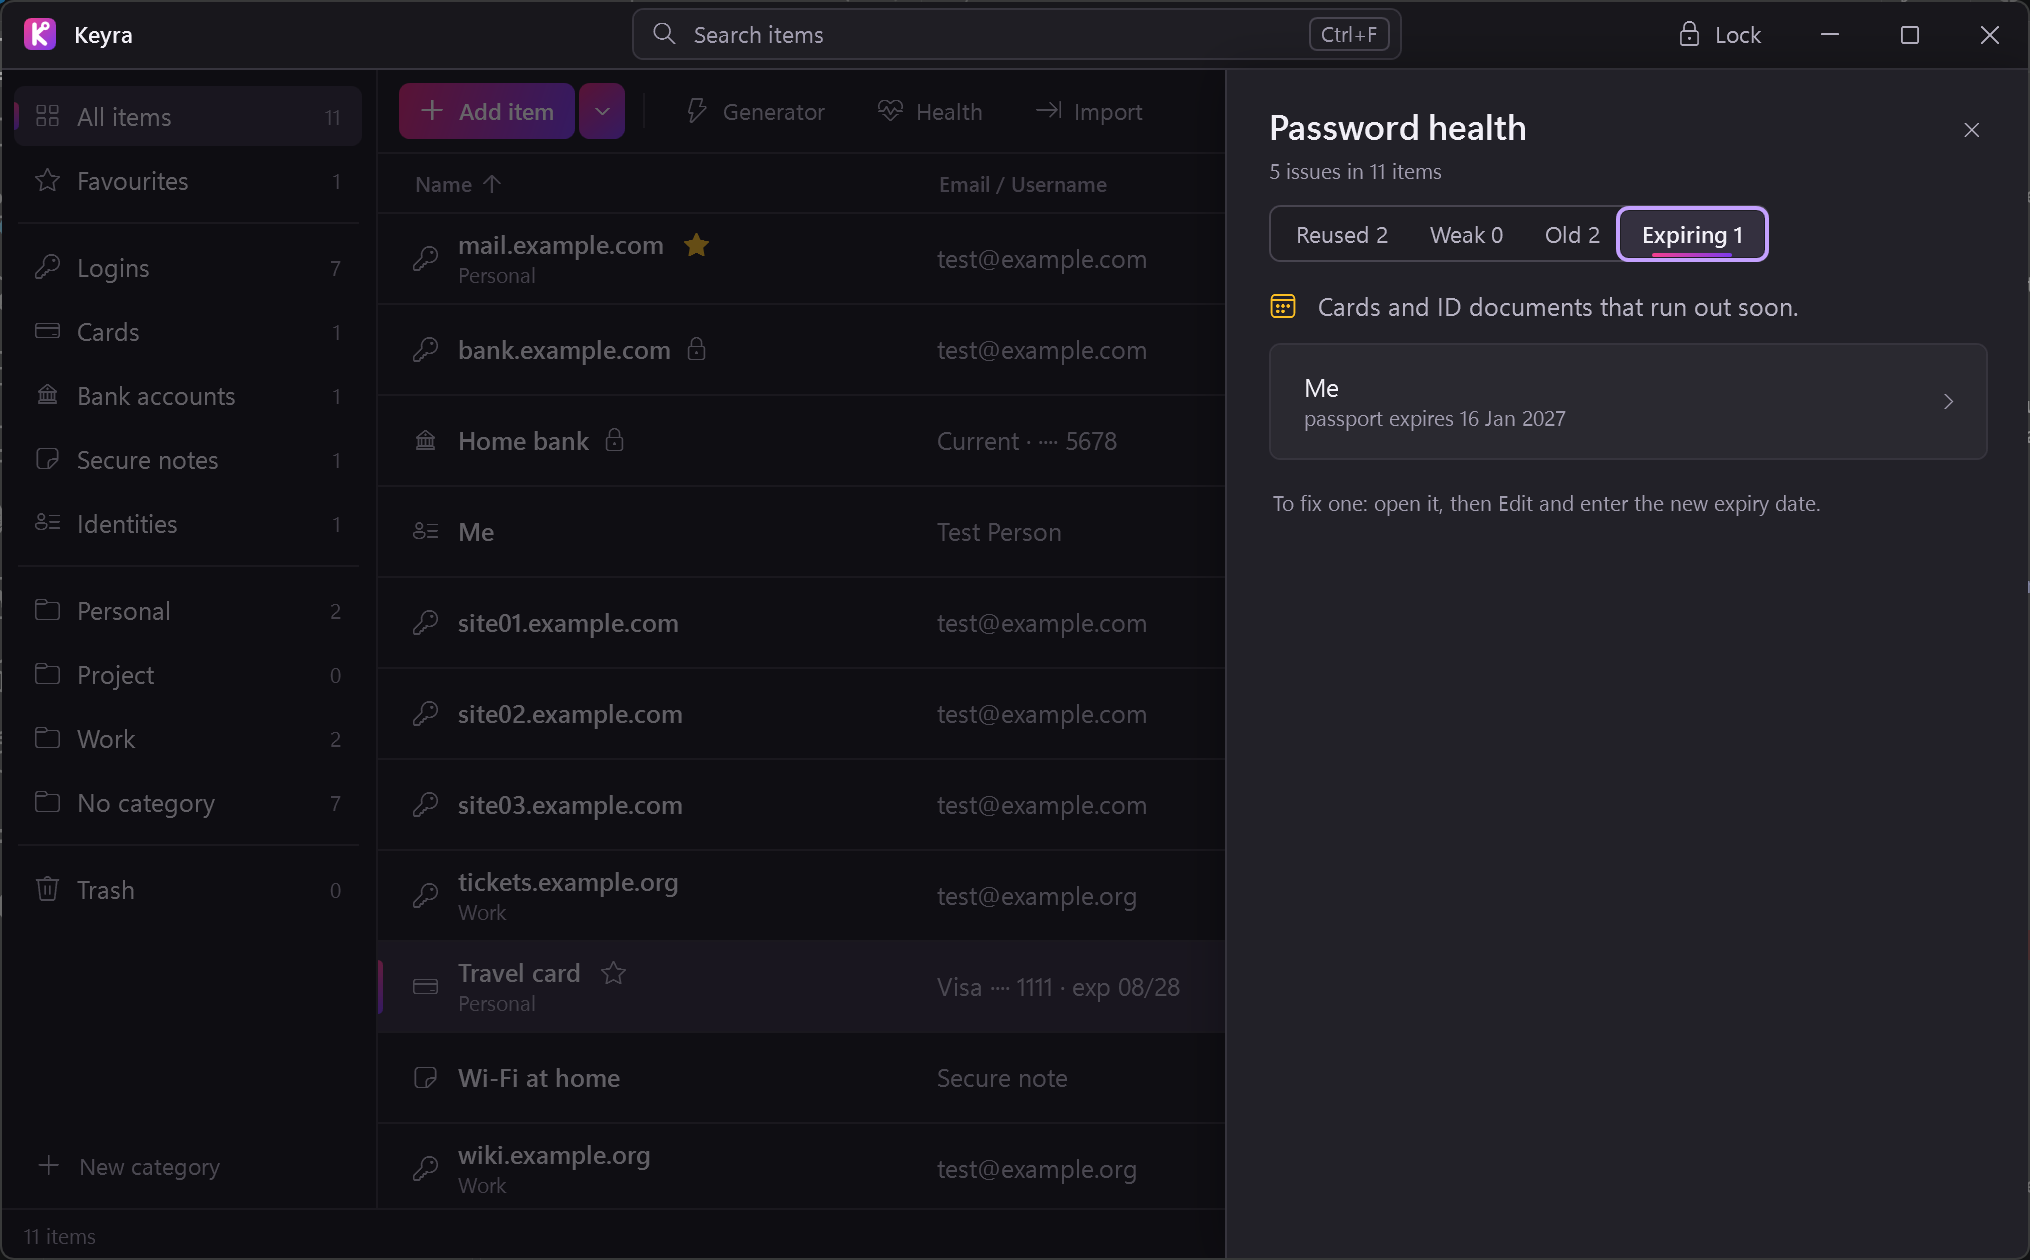Screen dimensions: 2030x1260
Task: Select the wiki.example.org item
Action: (x=801, y=1169)
